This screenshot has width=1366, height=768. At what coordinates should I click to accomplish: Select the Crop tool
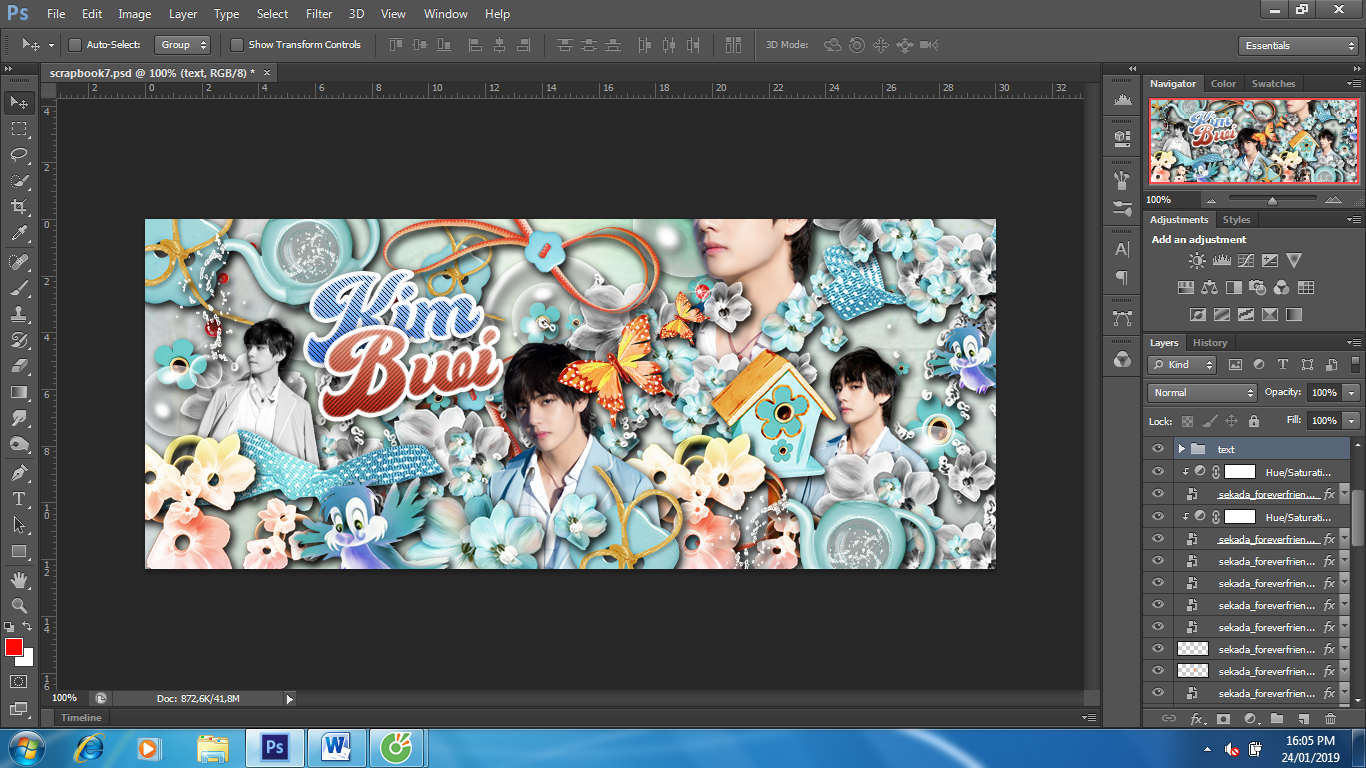pos(19,207)
